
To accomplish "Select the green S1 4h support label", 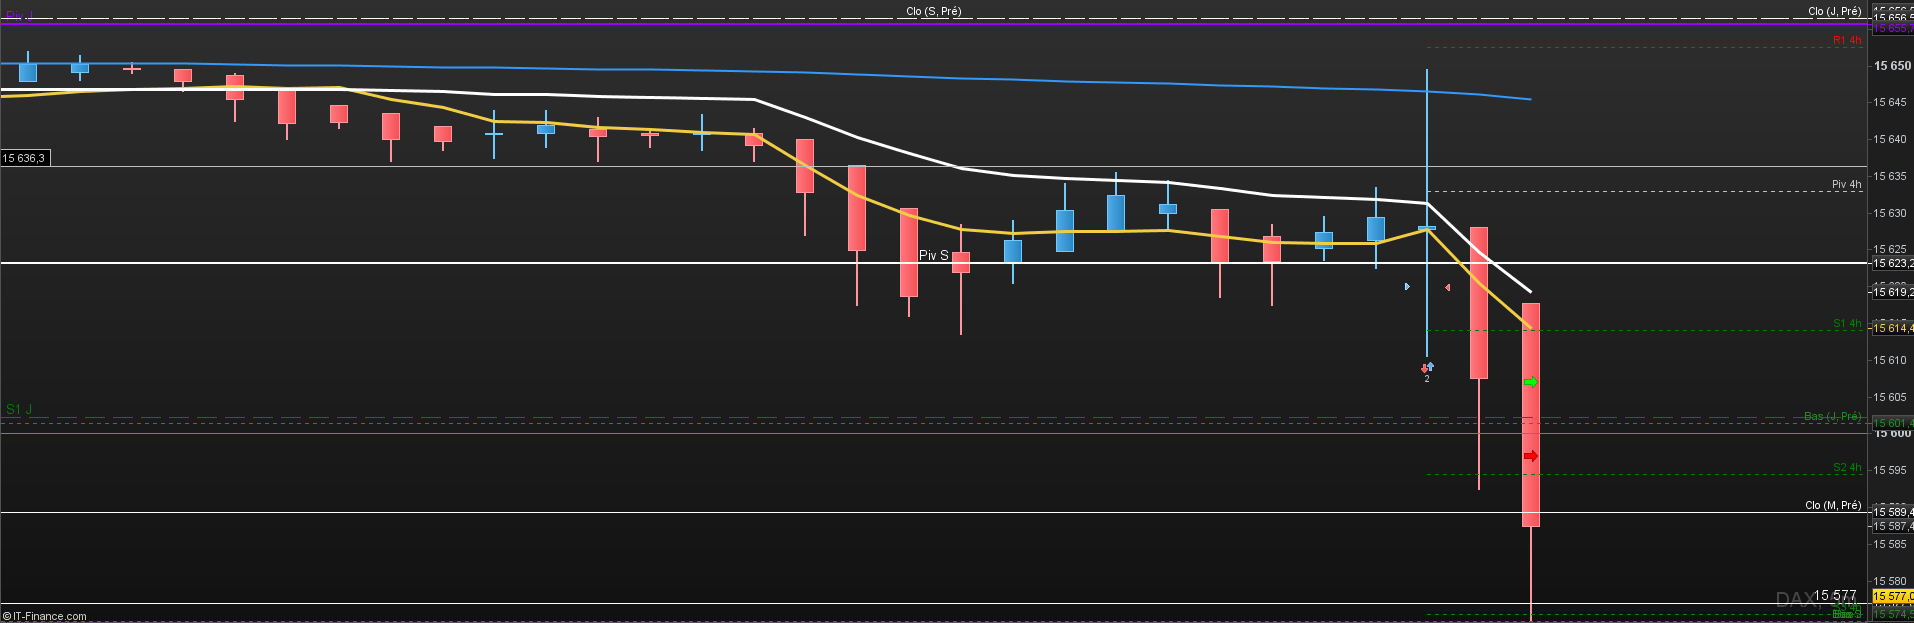I will (x=1847, y=324).
